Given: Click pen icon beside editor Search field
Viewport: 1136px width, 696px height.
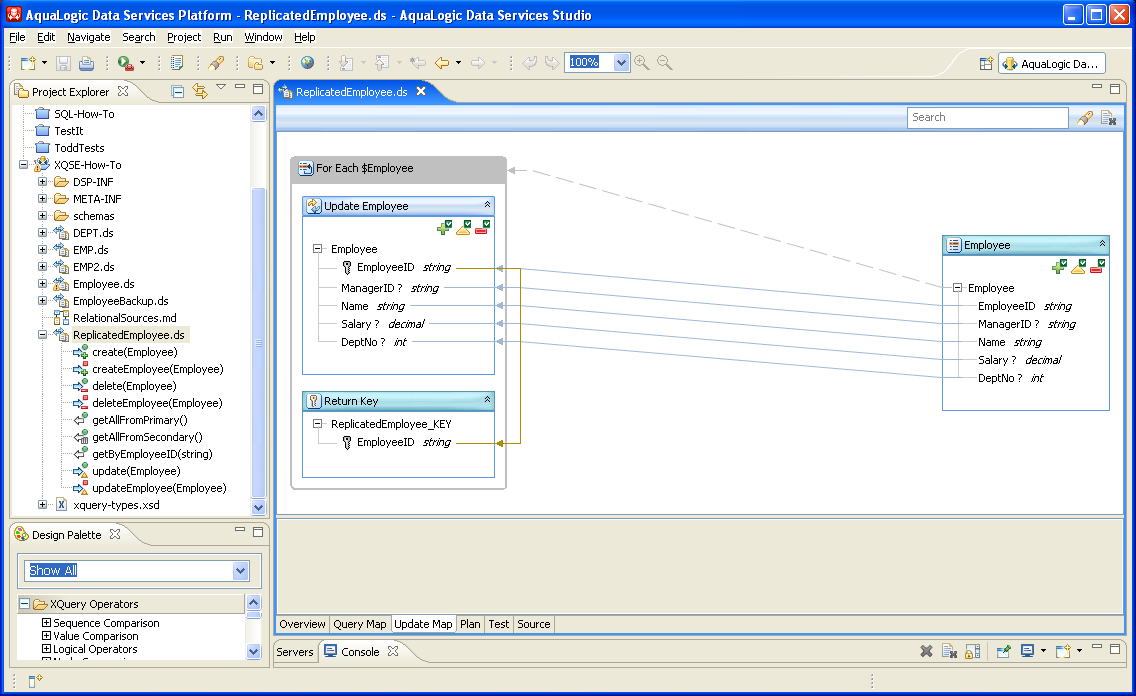Looking at the screenshot, I should [1085, 118].
